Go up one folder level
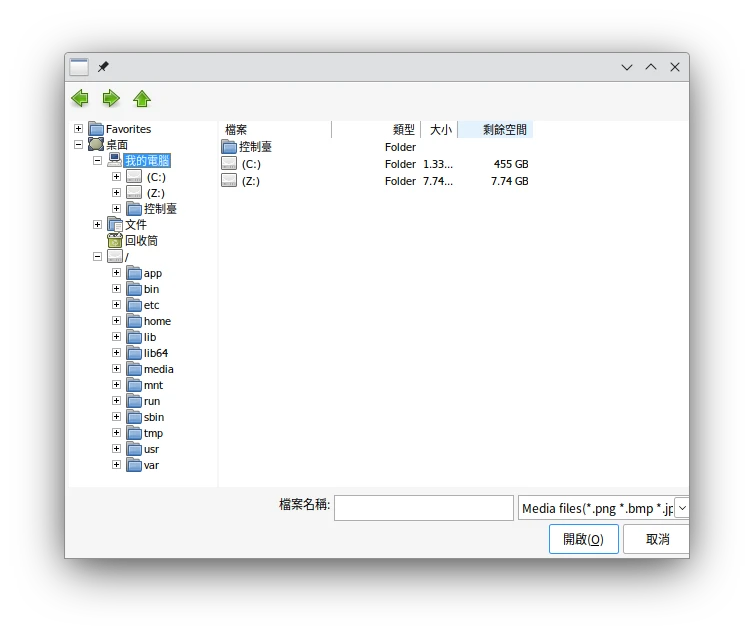This screenshot has width=754, height=635. (x=142, y=98)
